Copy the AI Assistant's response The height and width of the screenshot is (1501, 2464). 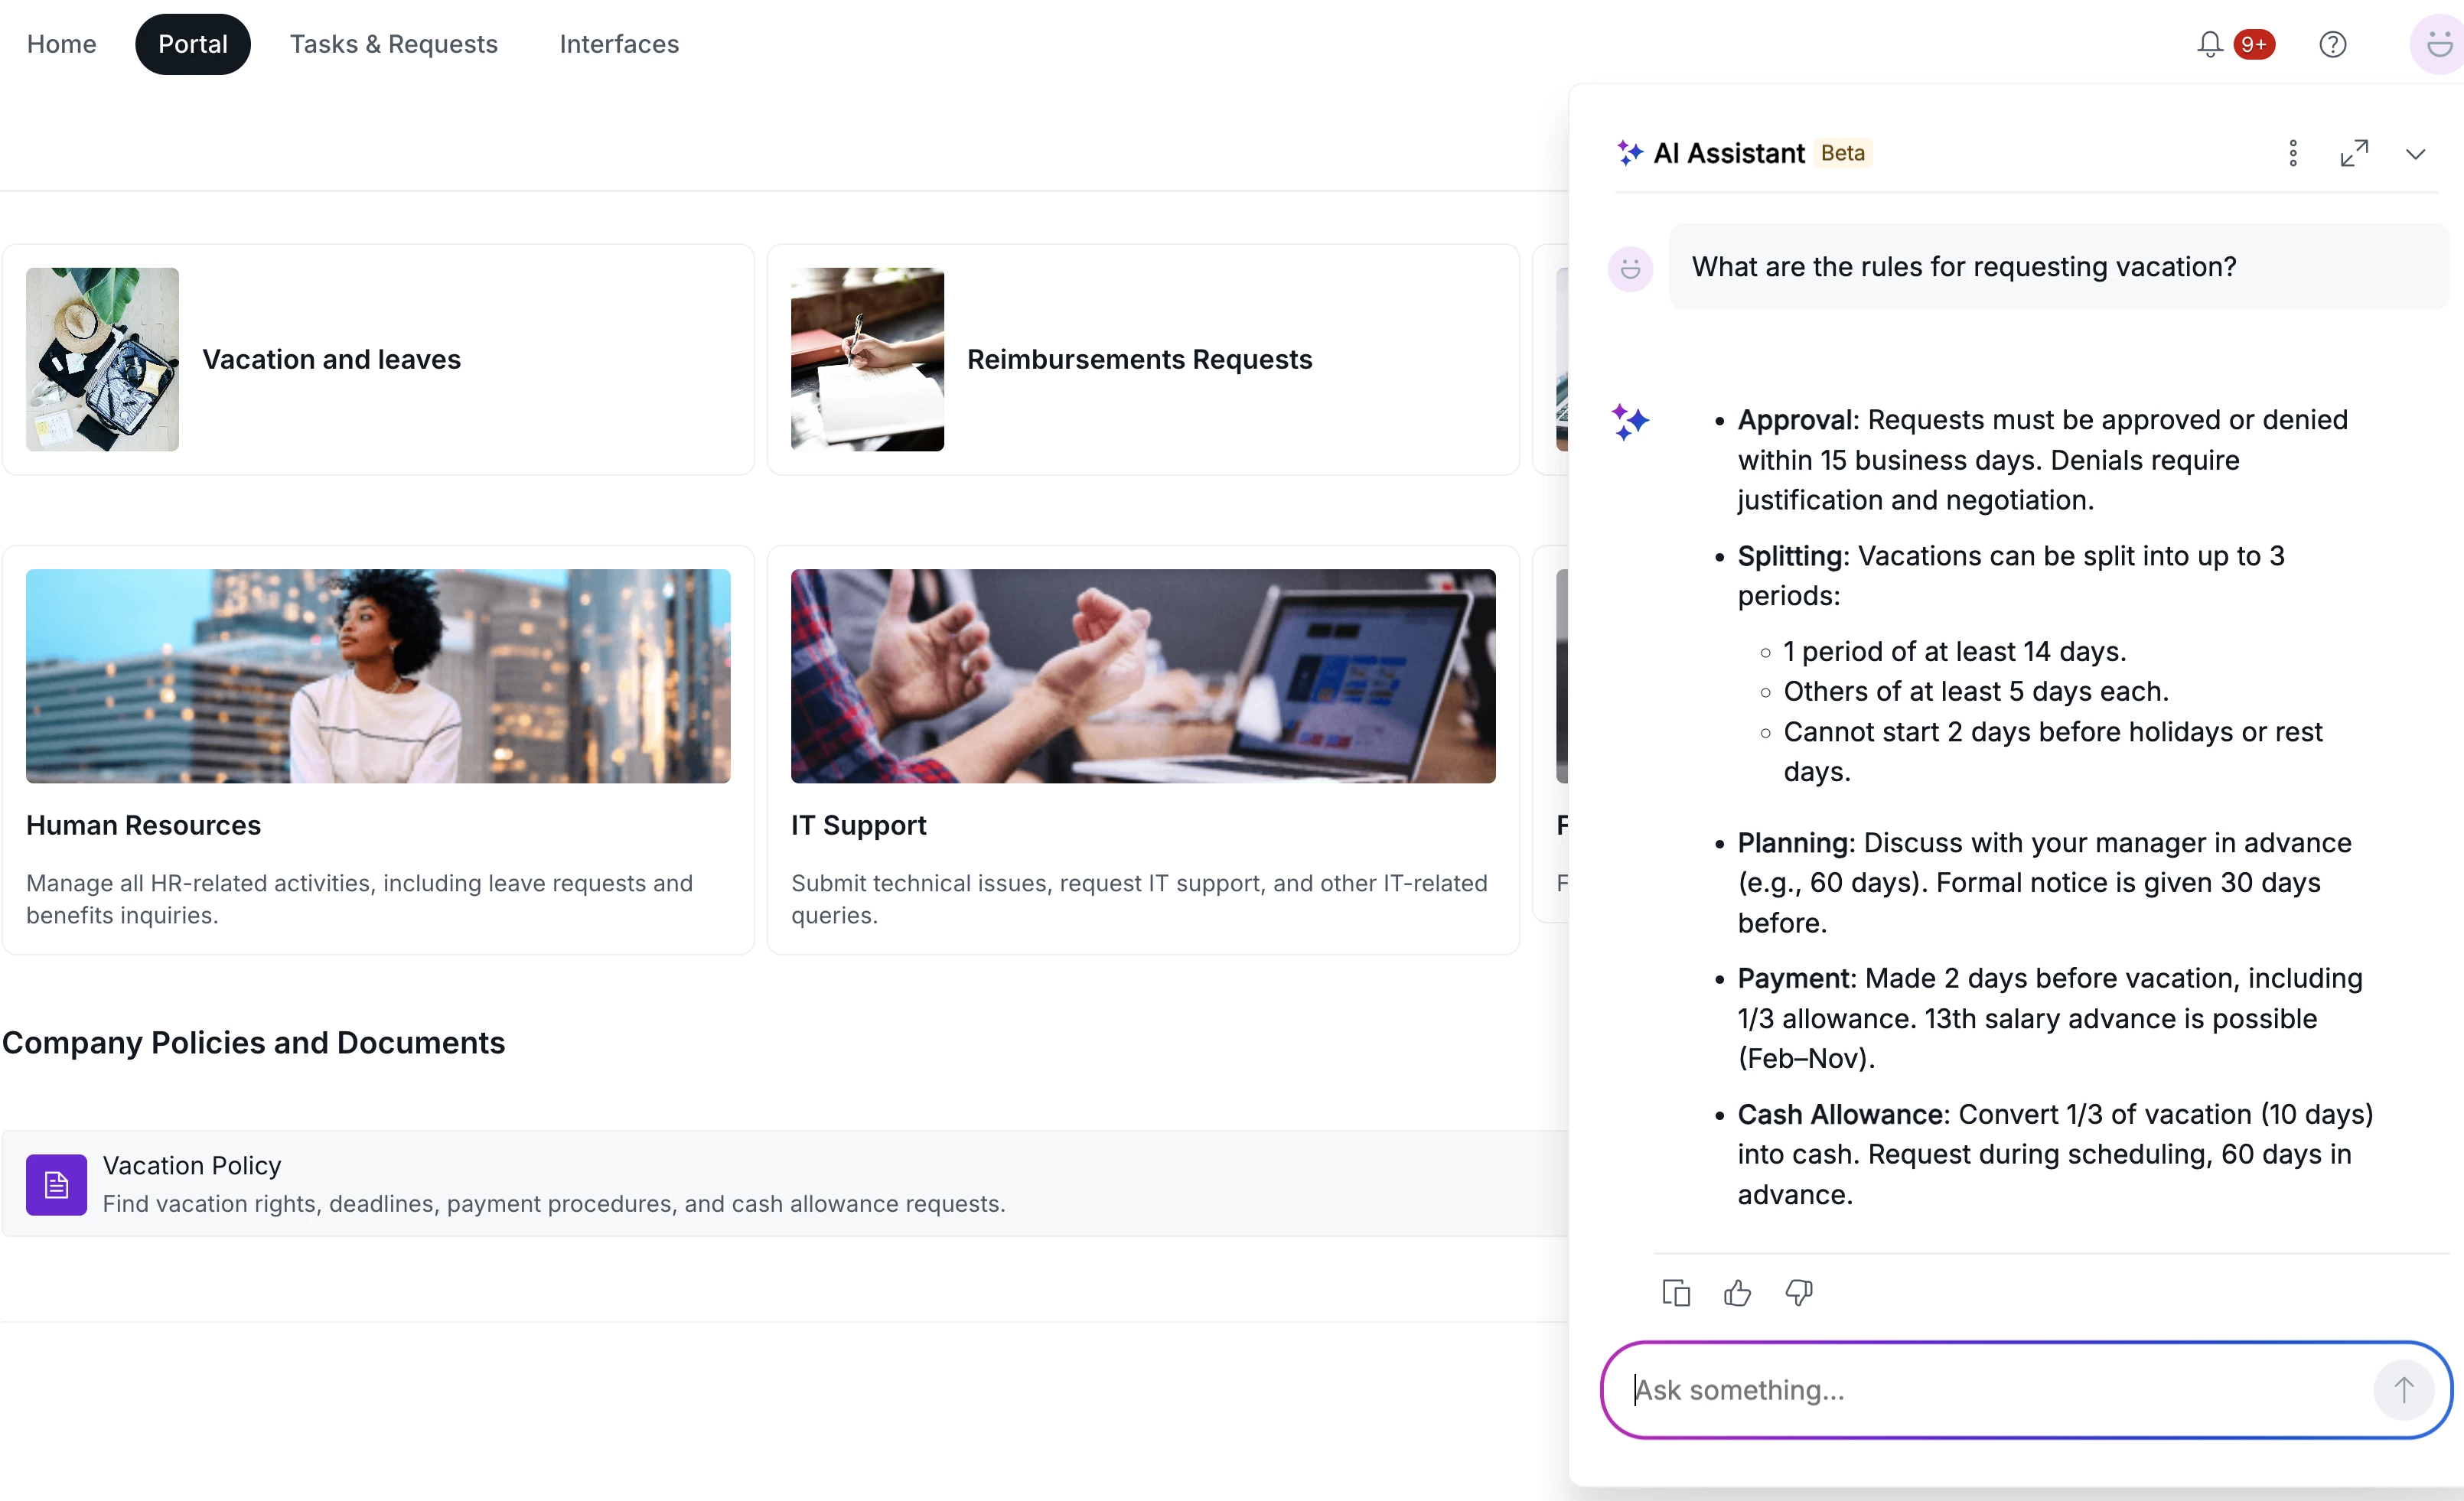click(x=1676, y=1291)
